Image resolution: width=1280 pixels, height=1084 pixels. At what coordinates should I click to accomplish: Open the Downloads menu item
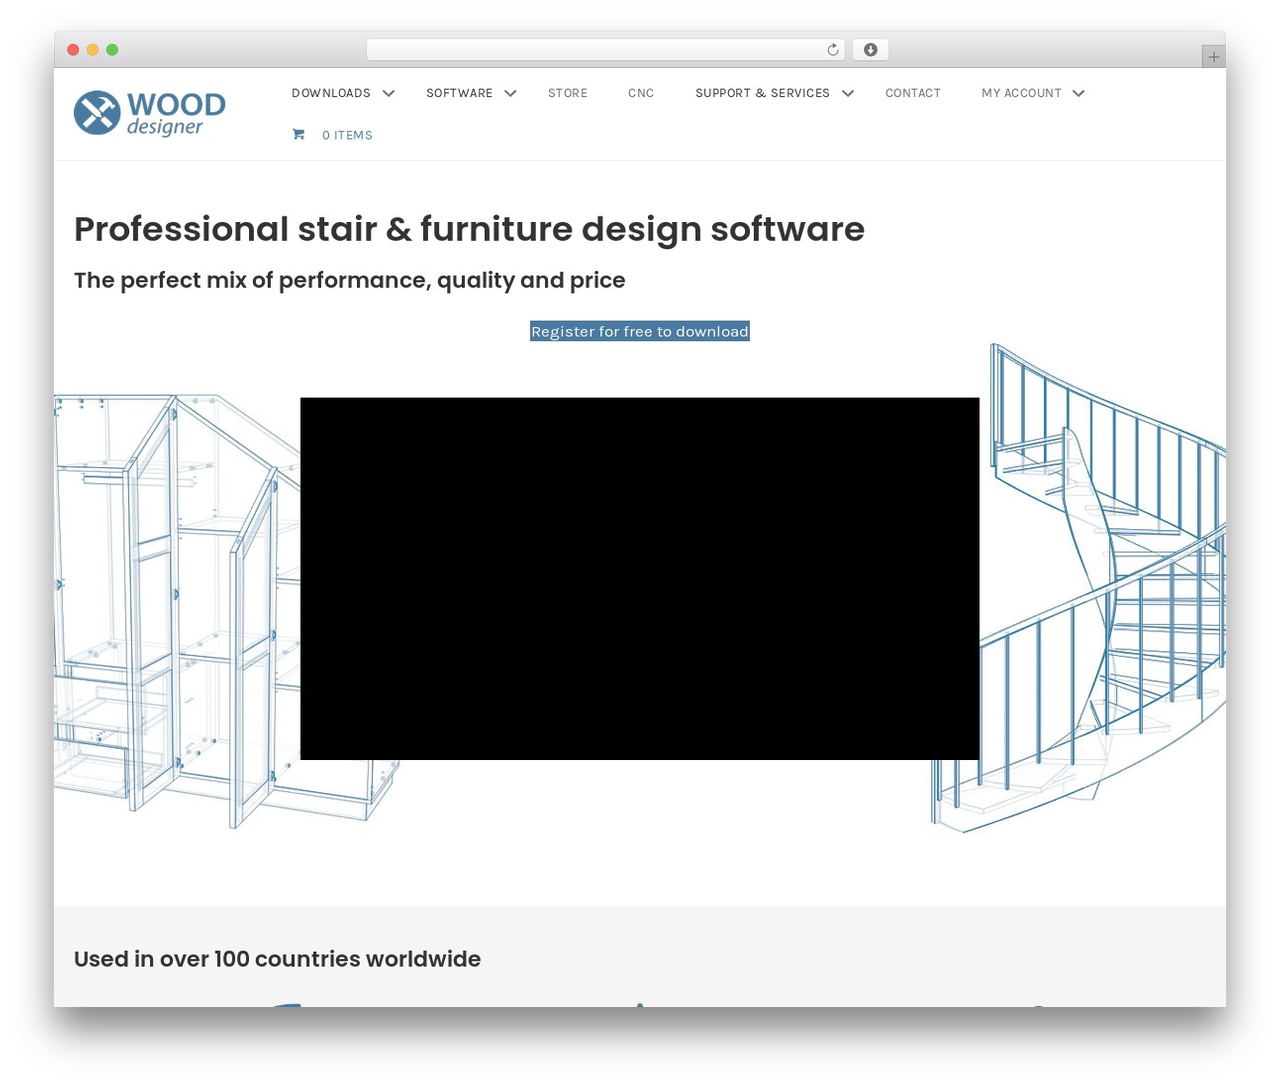(331, 93)
